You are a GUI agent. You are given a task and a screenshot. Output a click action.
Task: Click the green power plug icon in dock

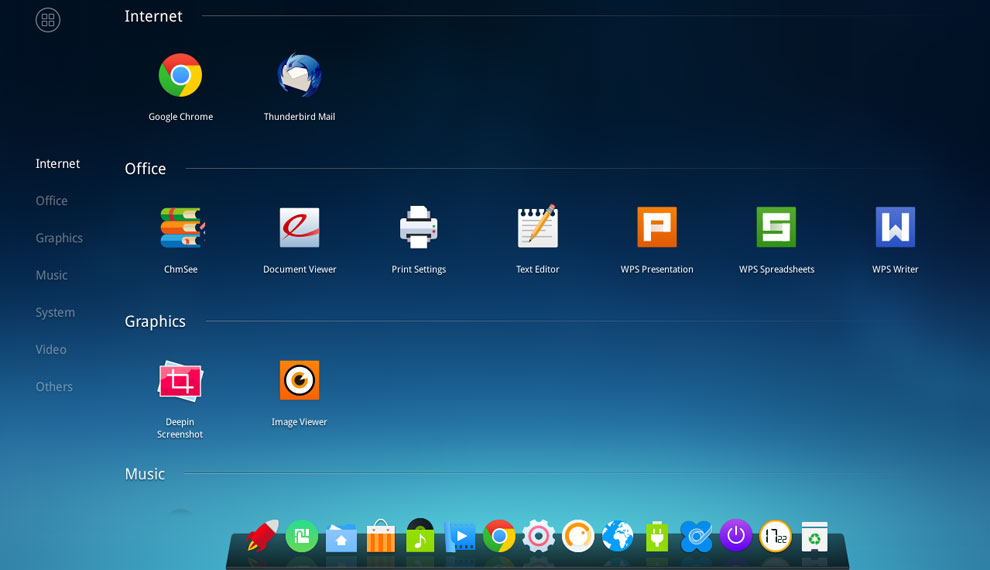[x=657, y=537]
